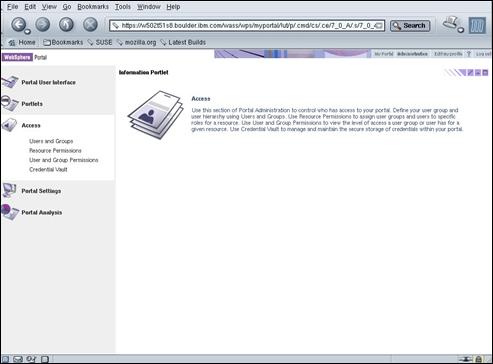Reload the page with the refresh button
This screenshot has width=493, height=364.
pos(66,24)
